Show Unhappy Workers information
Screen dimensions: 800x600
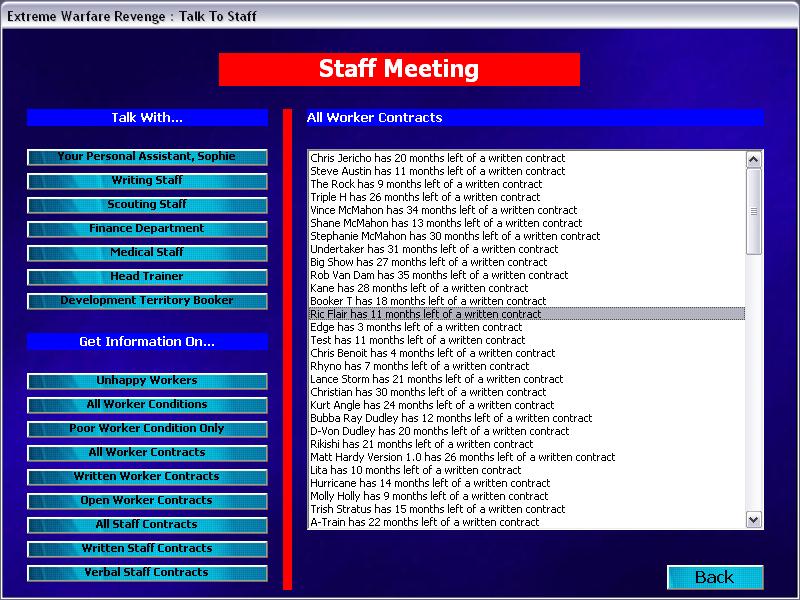click(147, 381)
